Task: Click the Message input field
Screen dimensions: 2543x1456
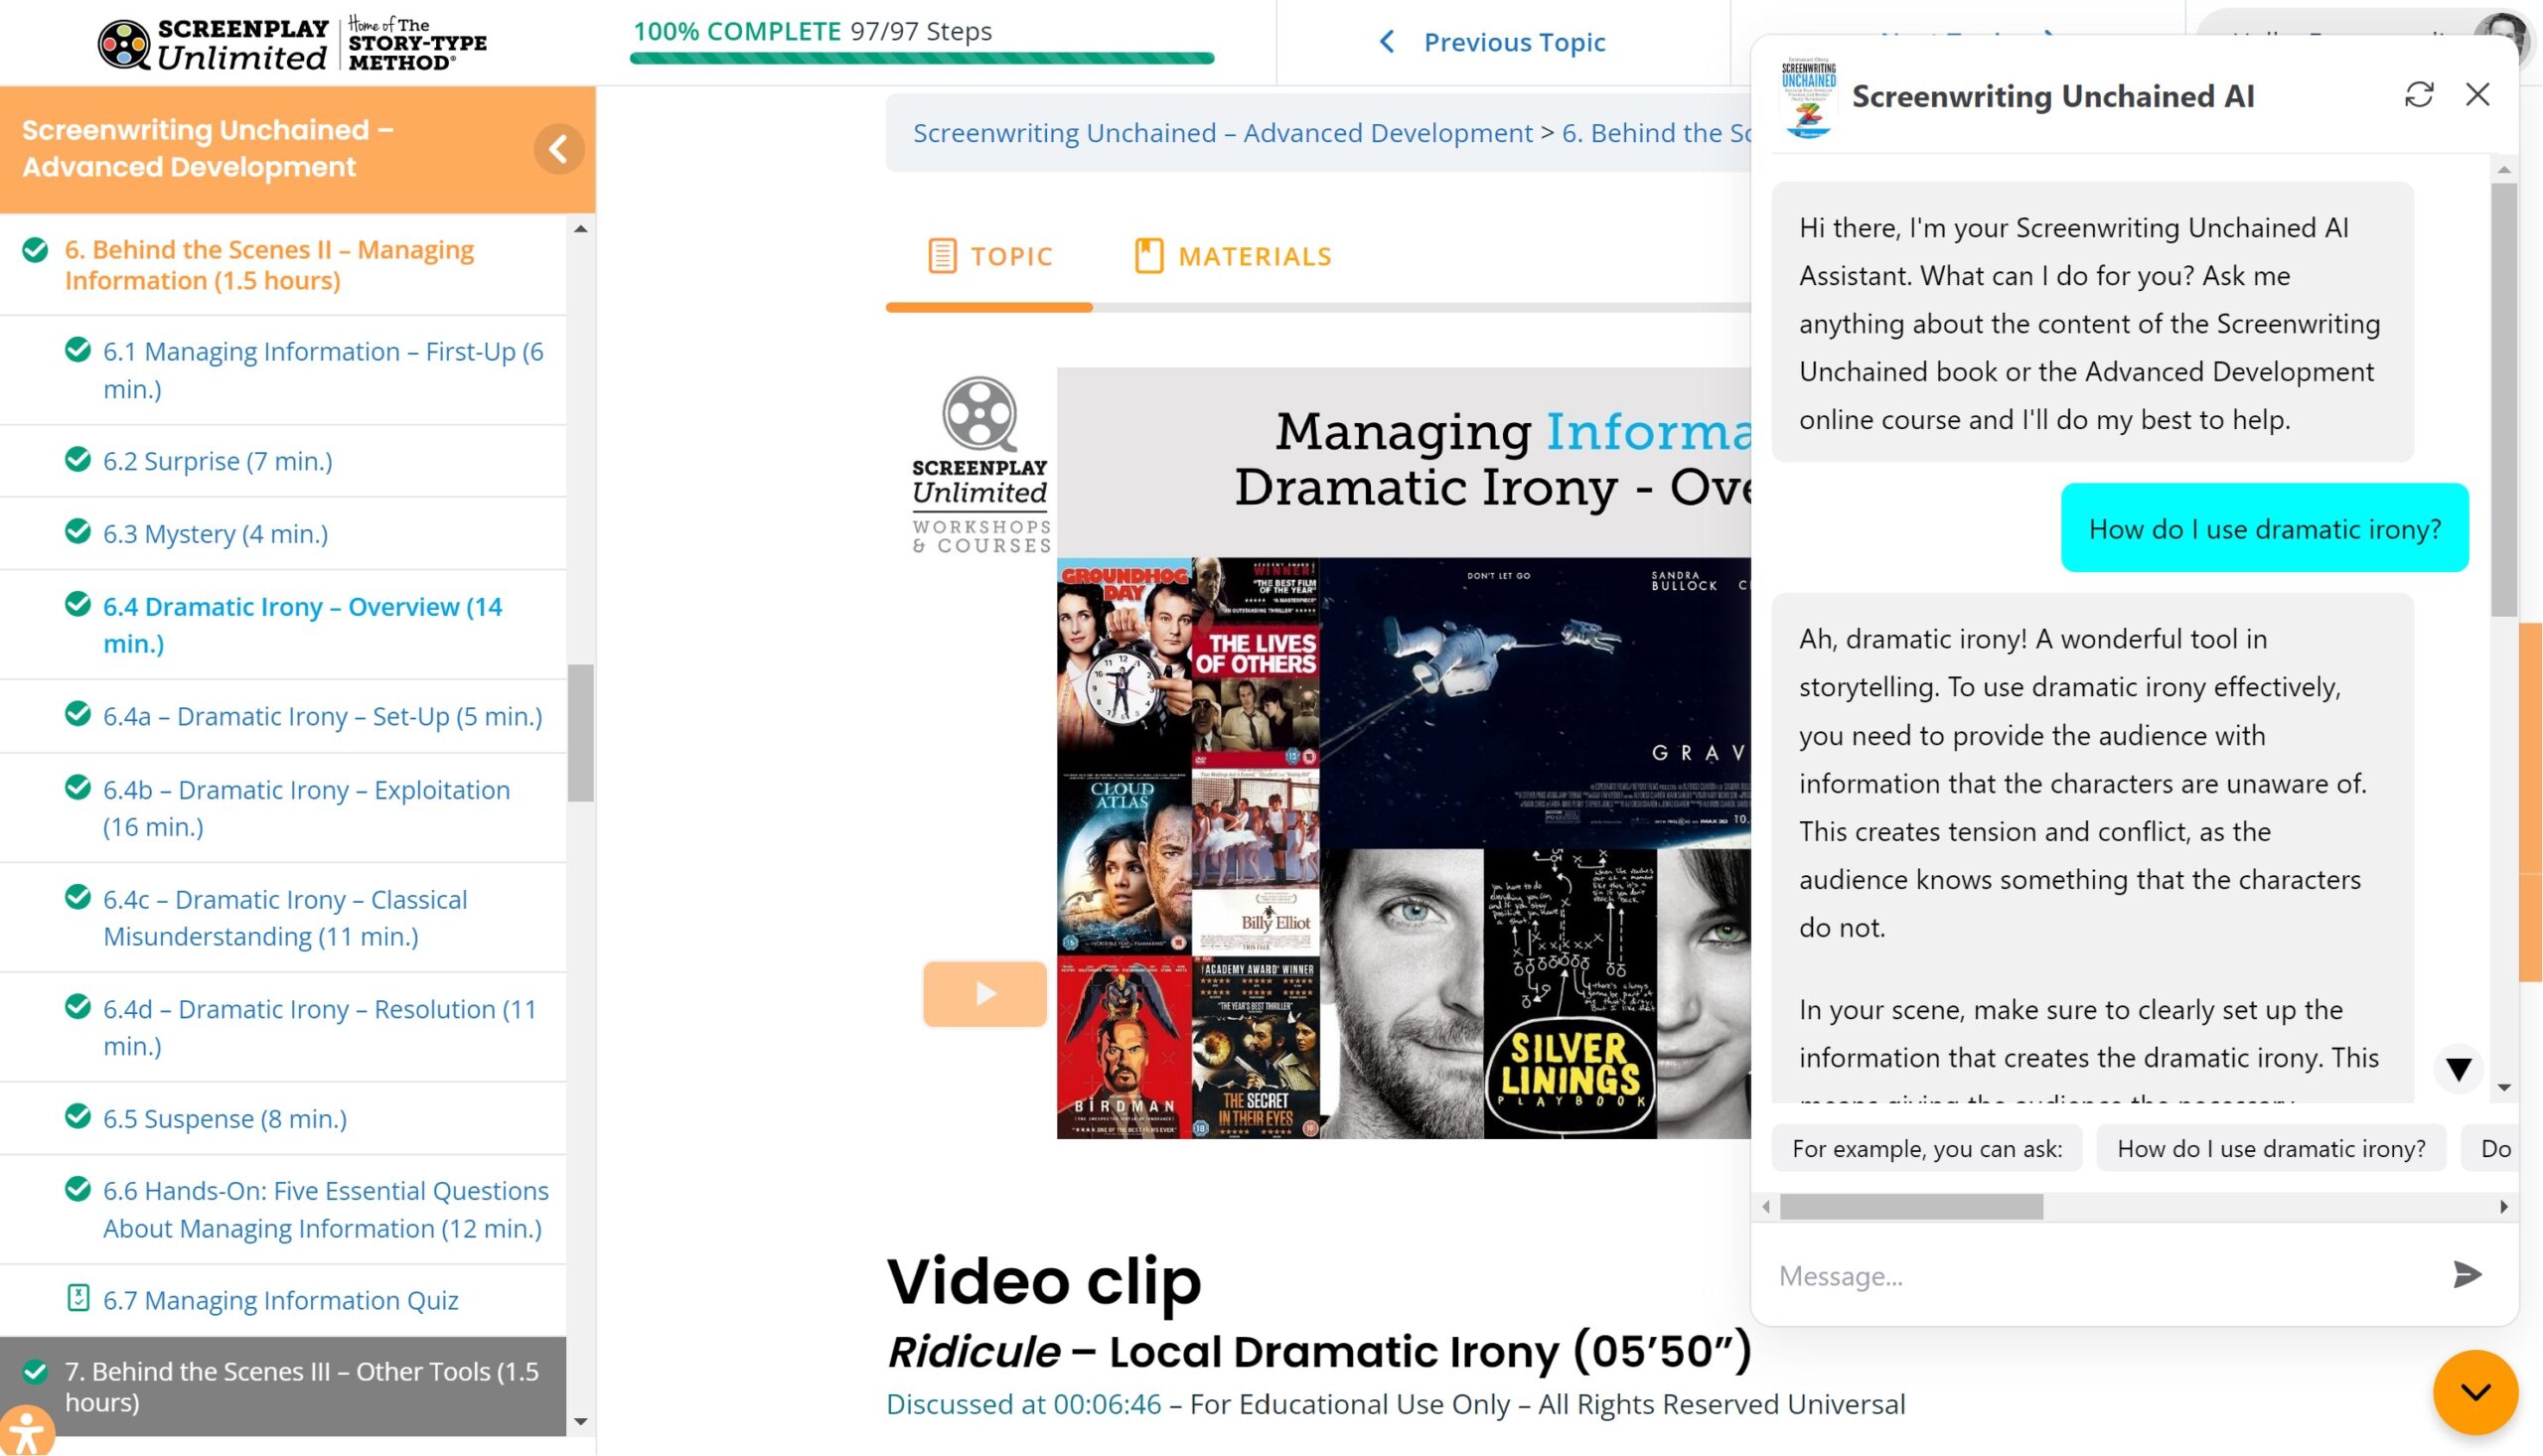Action: pos(2100,1275)
